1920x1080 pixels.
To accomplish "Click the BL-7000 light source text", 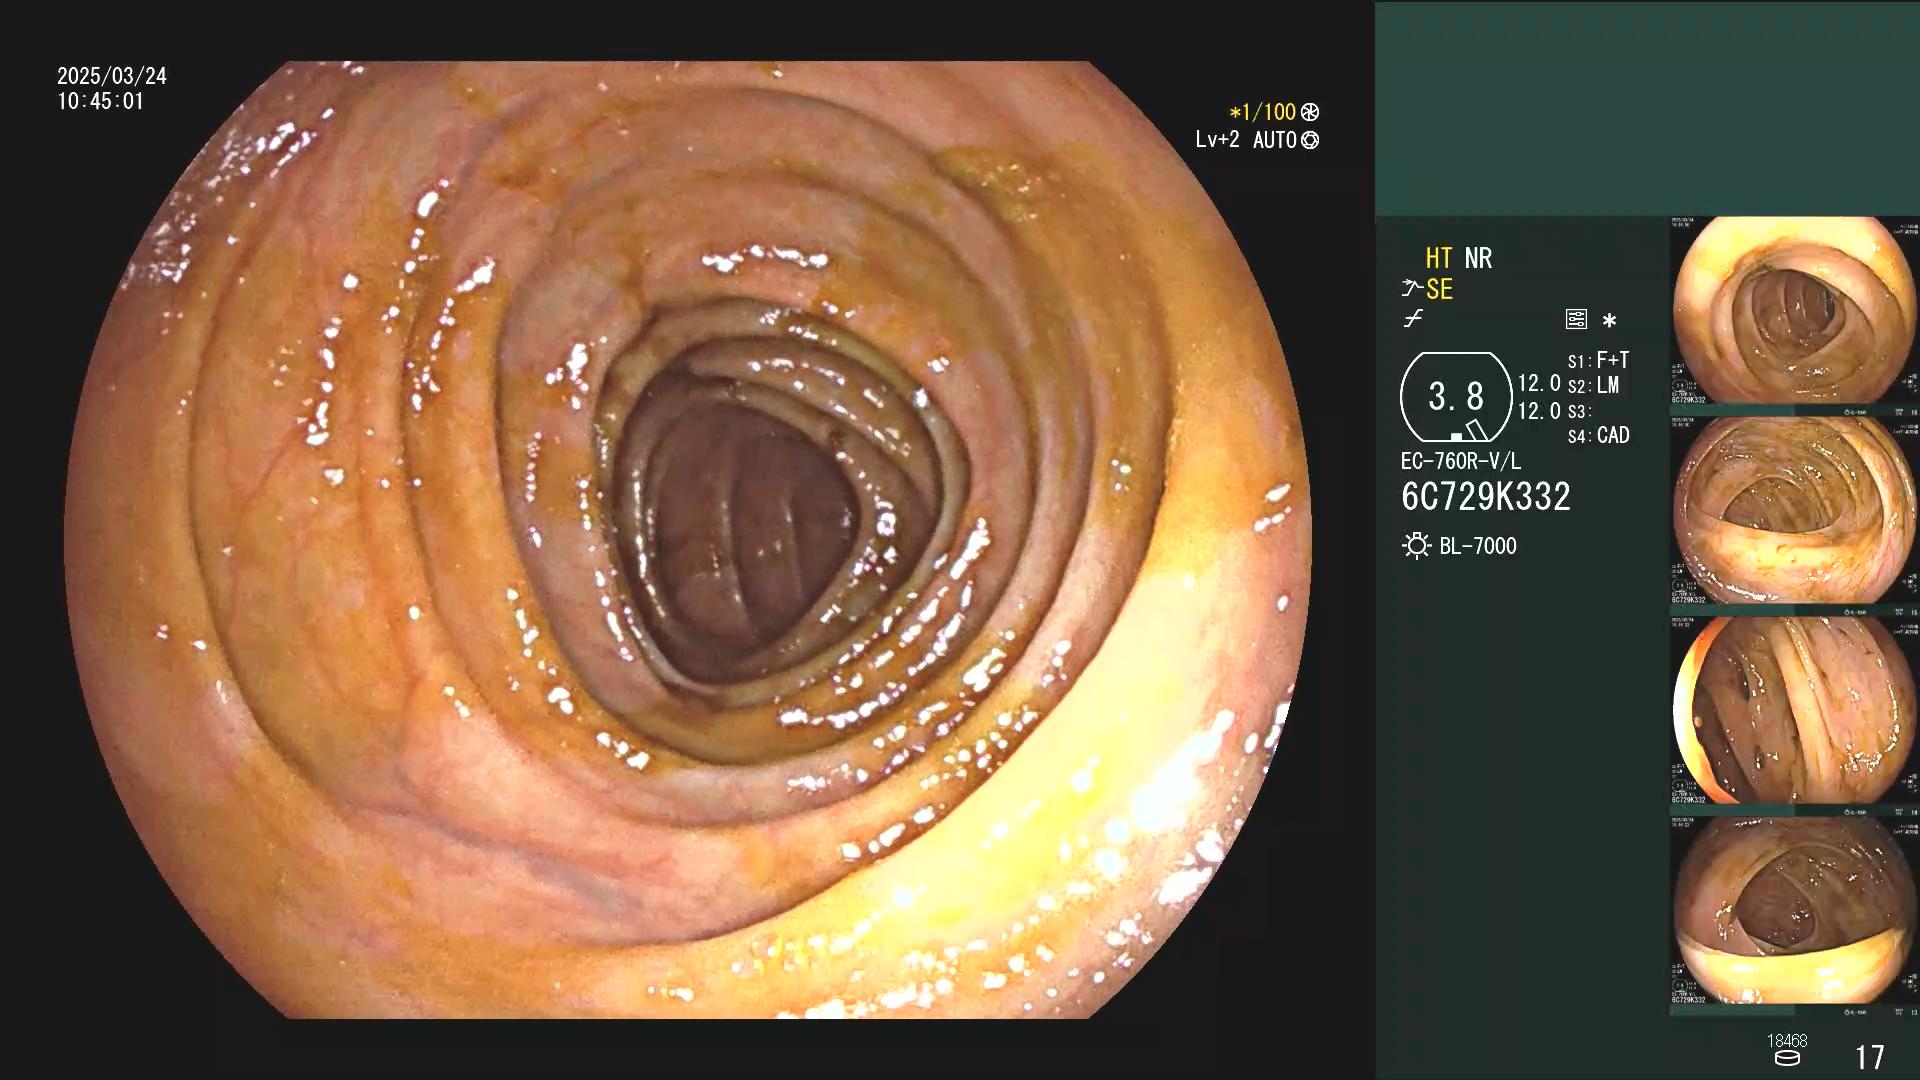I will coord(1478,546).
